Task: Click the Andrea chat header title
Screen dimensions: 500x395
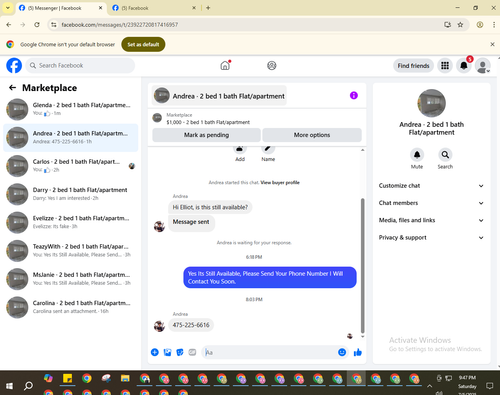Action: coord(228,96)
